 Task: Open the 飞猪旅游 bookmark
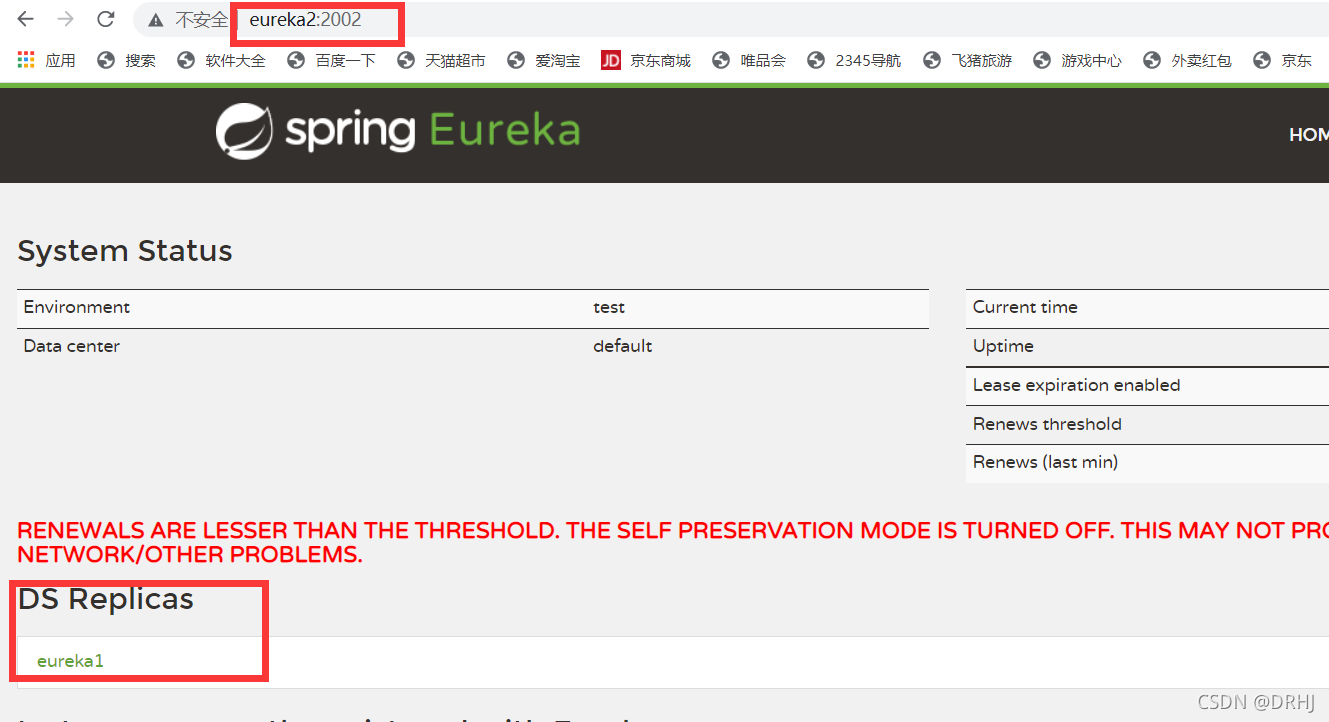tap(967, 61)
